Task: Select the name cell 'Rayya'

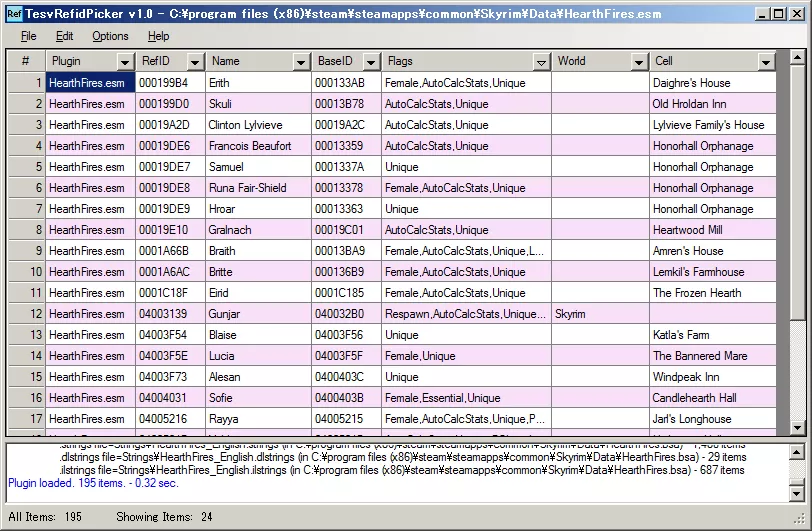Action: [x=258, y=419]
